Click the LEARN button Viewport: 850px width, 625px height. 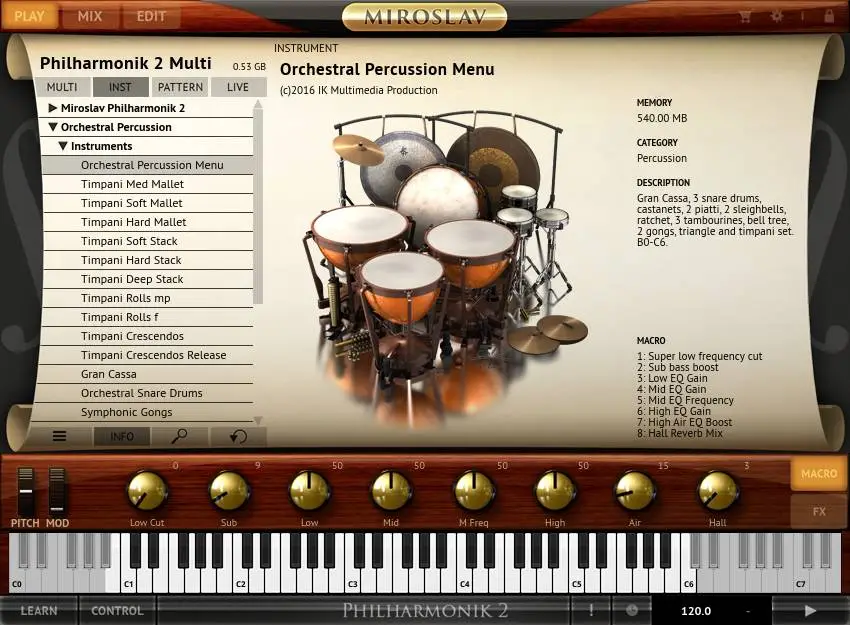click(x=39, y=610)
